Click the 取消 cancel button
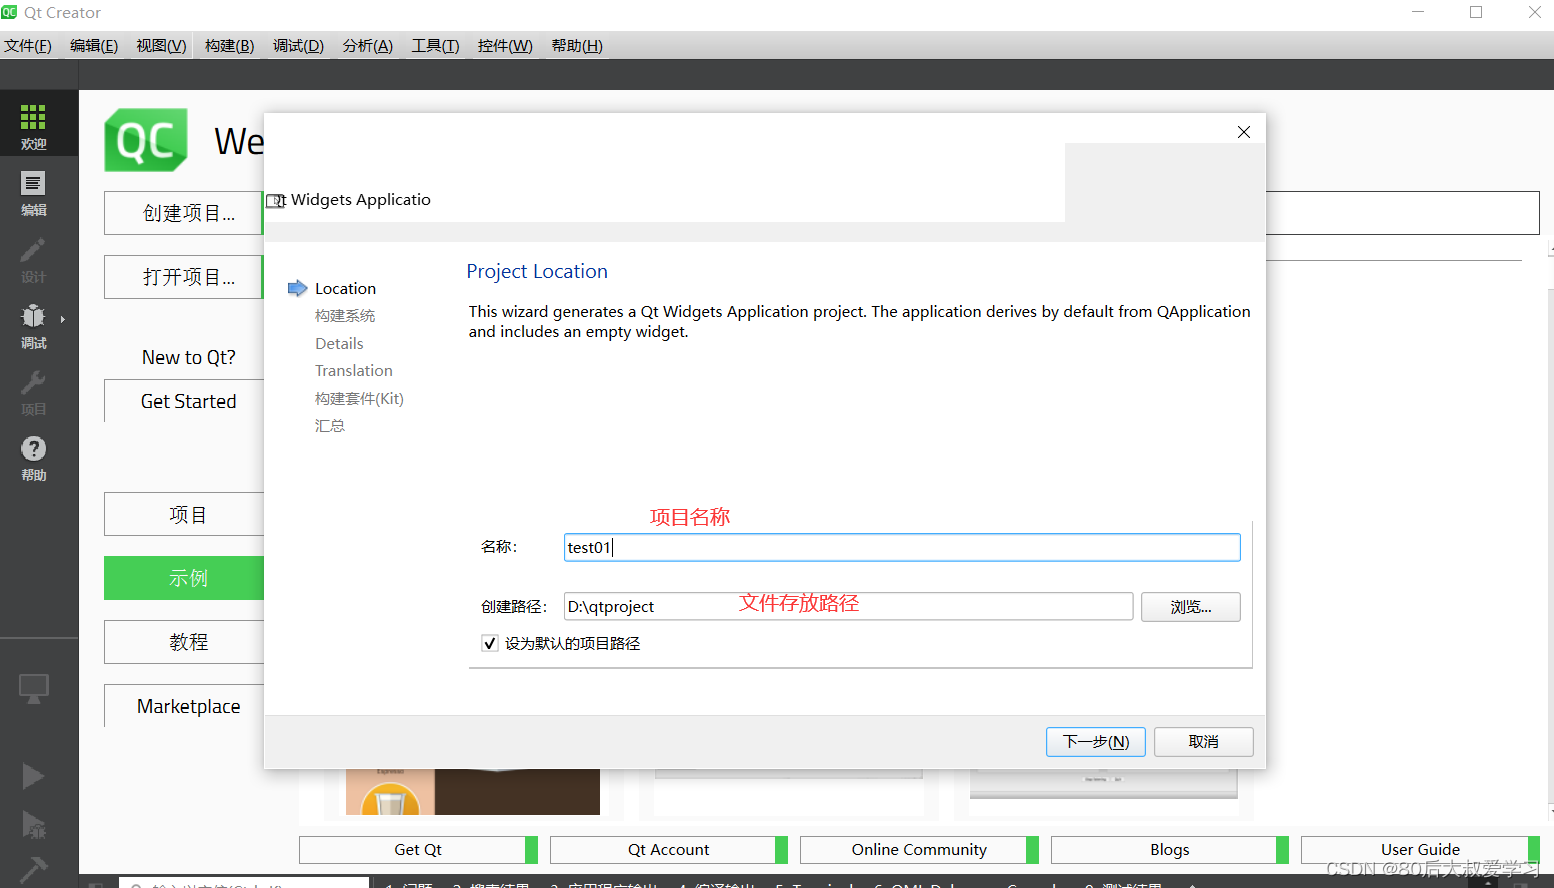Image resolution: width=1554 pixels, height=888 pixels. click(x=1204, y=742)
